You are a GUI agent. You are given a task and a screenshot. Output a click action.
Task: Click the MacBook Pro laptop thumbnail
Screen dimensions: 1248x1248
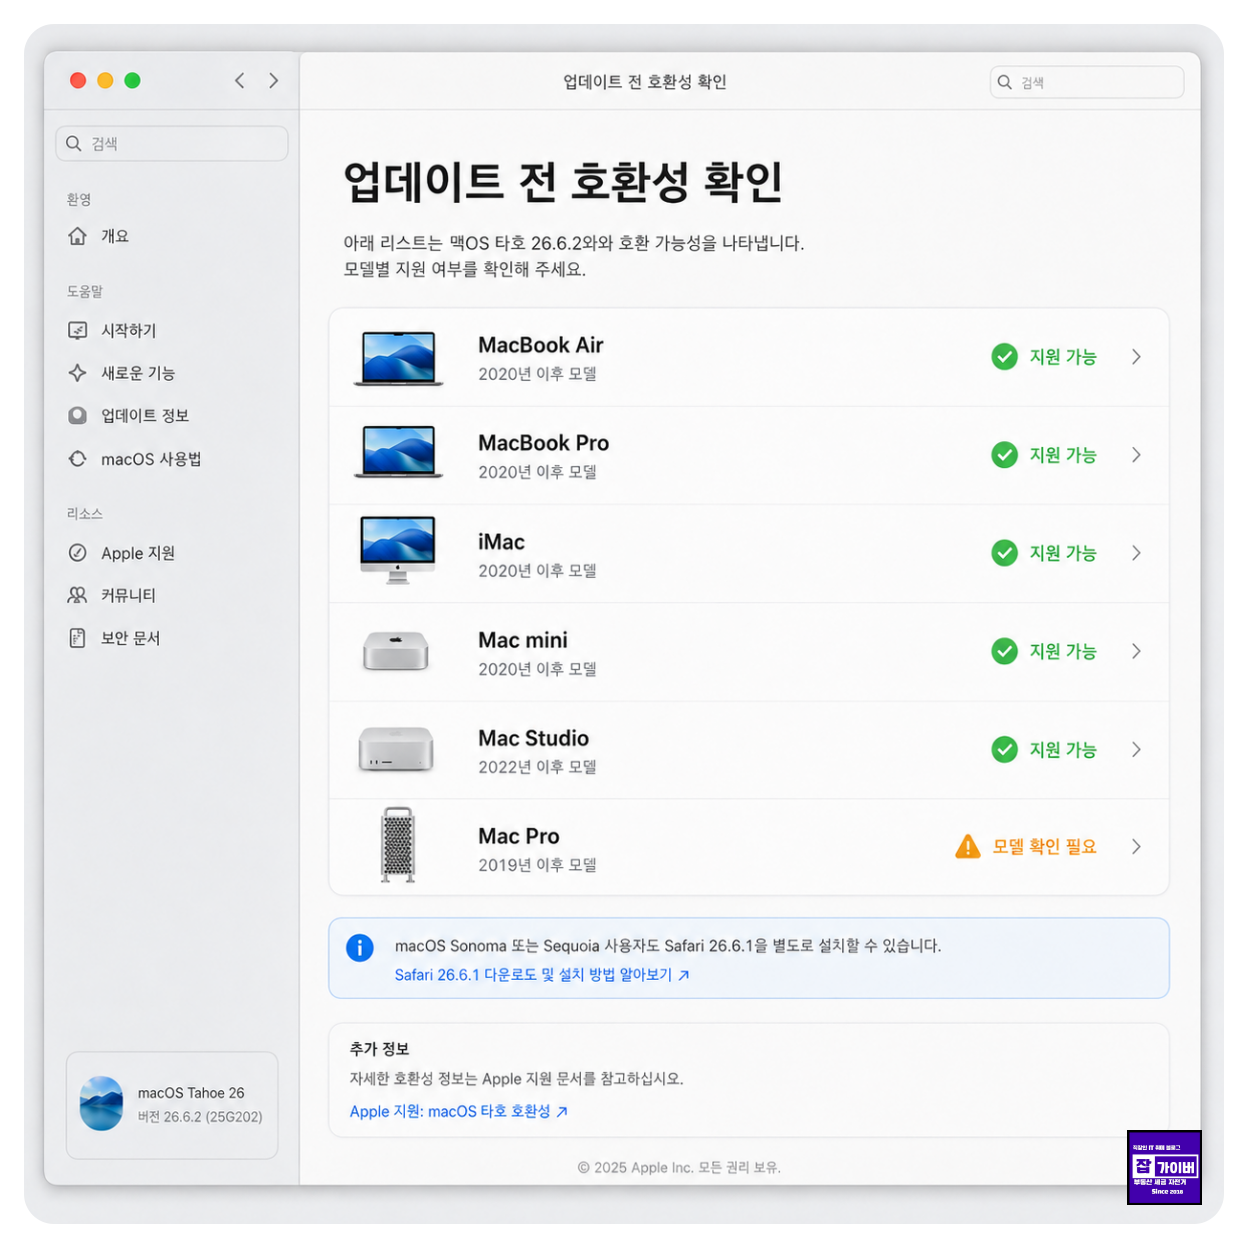click(x=398, y=452)
